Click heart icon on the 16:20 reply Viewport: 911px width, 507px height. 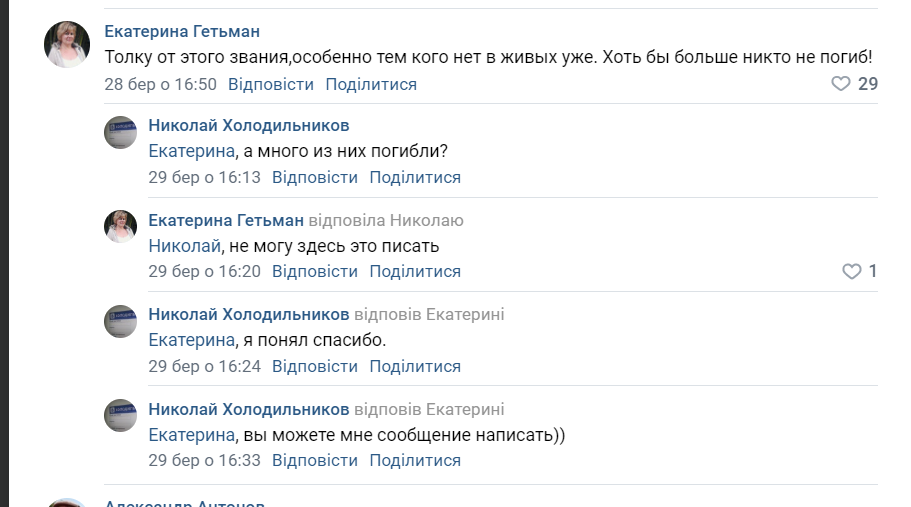coord(851,271)
